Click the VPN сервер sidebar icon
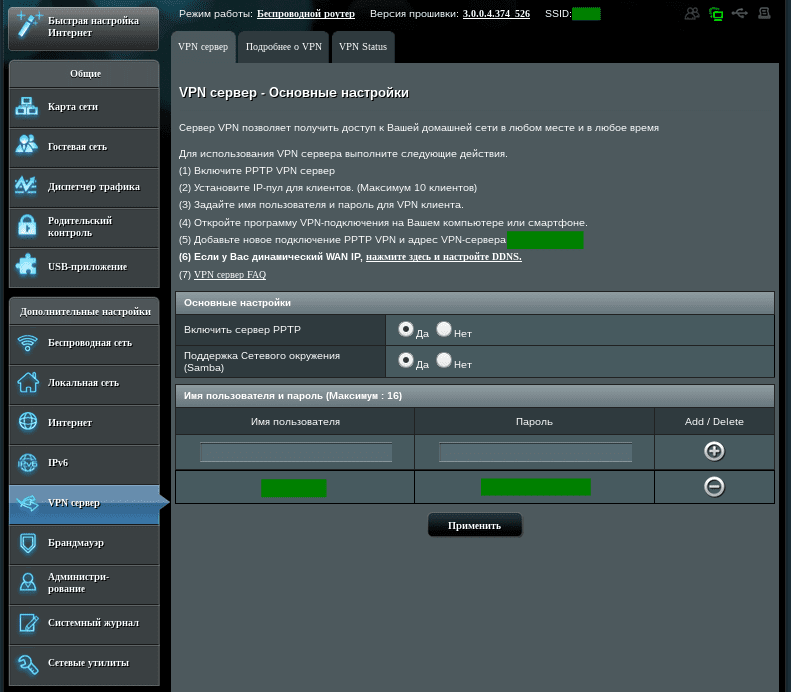791x692 pixels. click(x=28, y=502)
